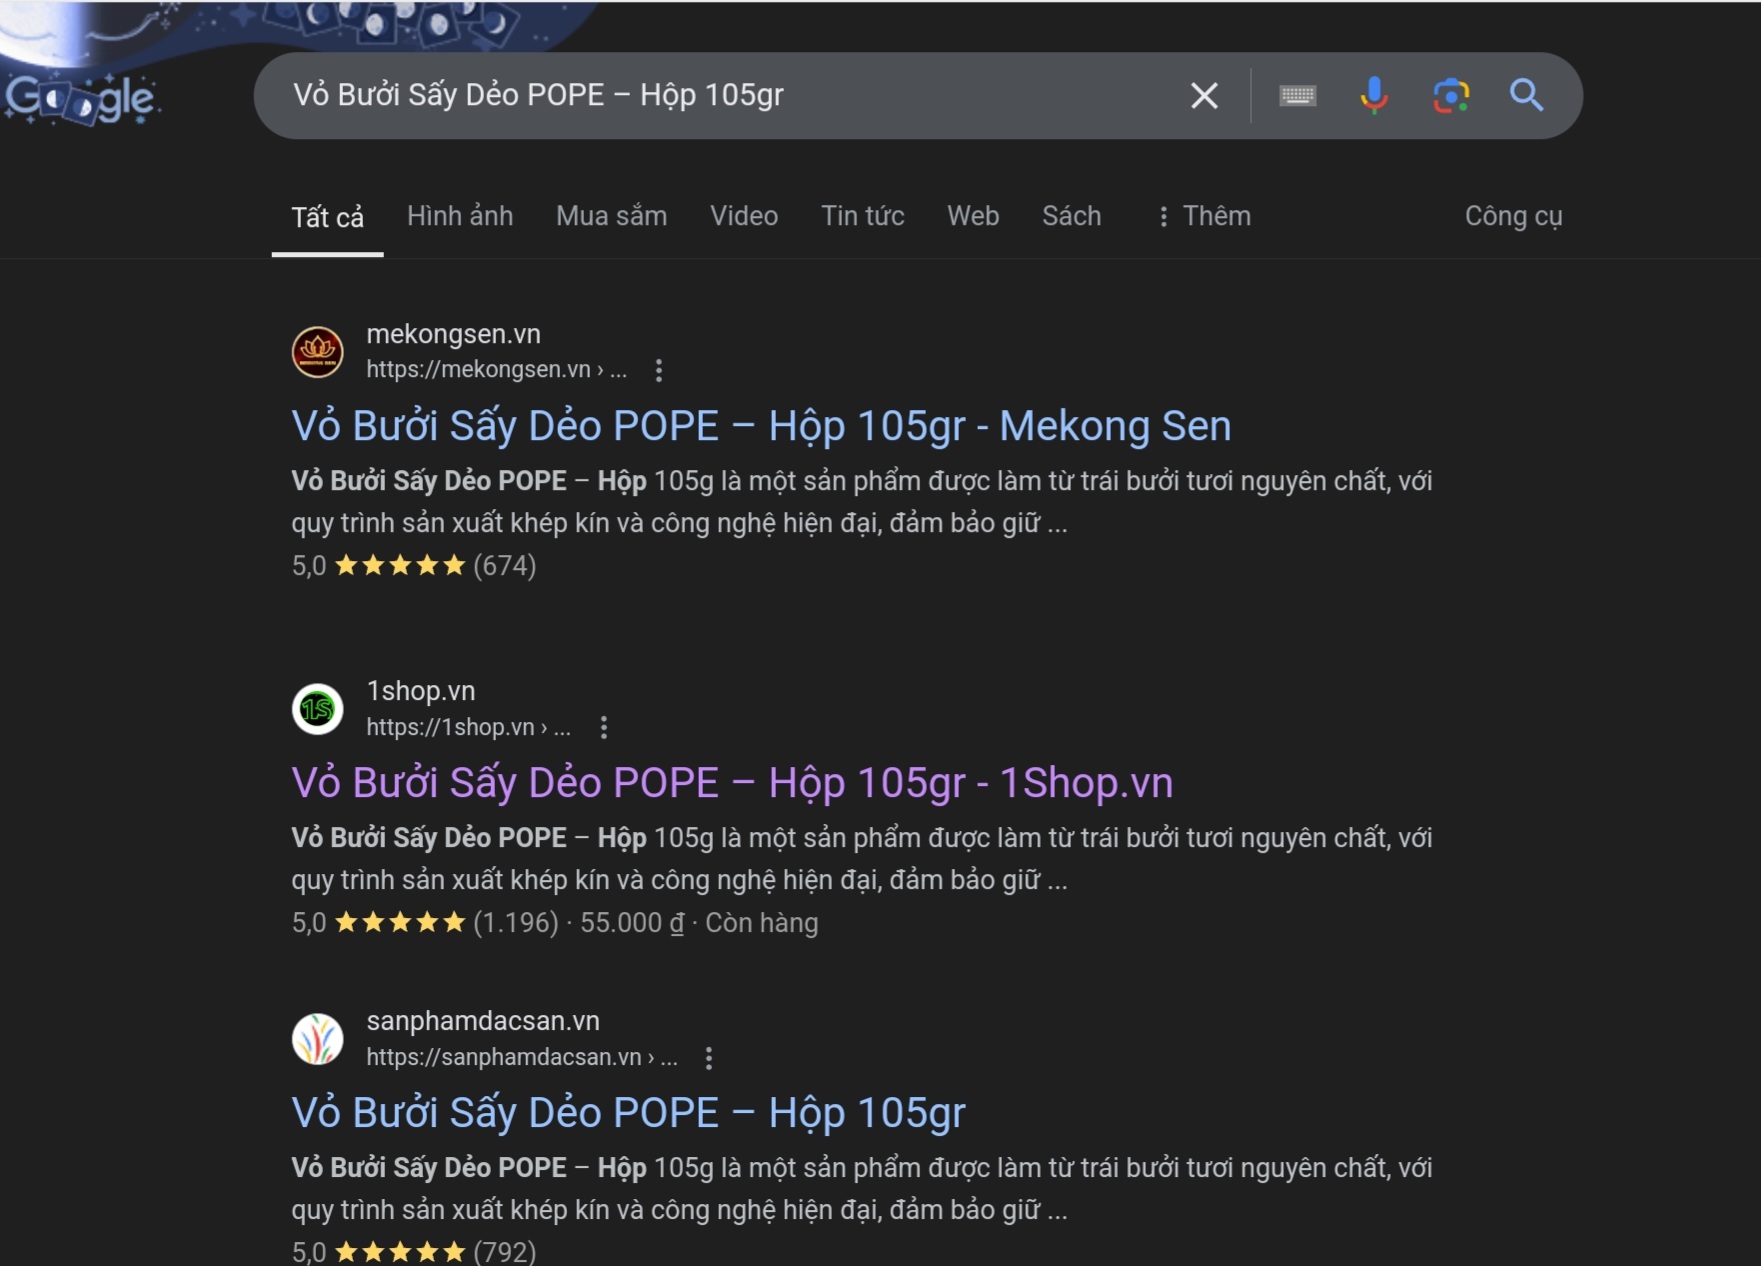Open the three-dot menu for 1shop.vn result
The height and width of the screenshot is (1266, 1761).
tap(604, 727)
